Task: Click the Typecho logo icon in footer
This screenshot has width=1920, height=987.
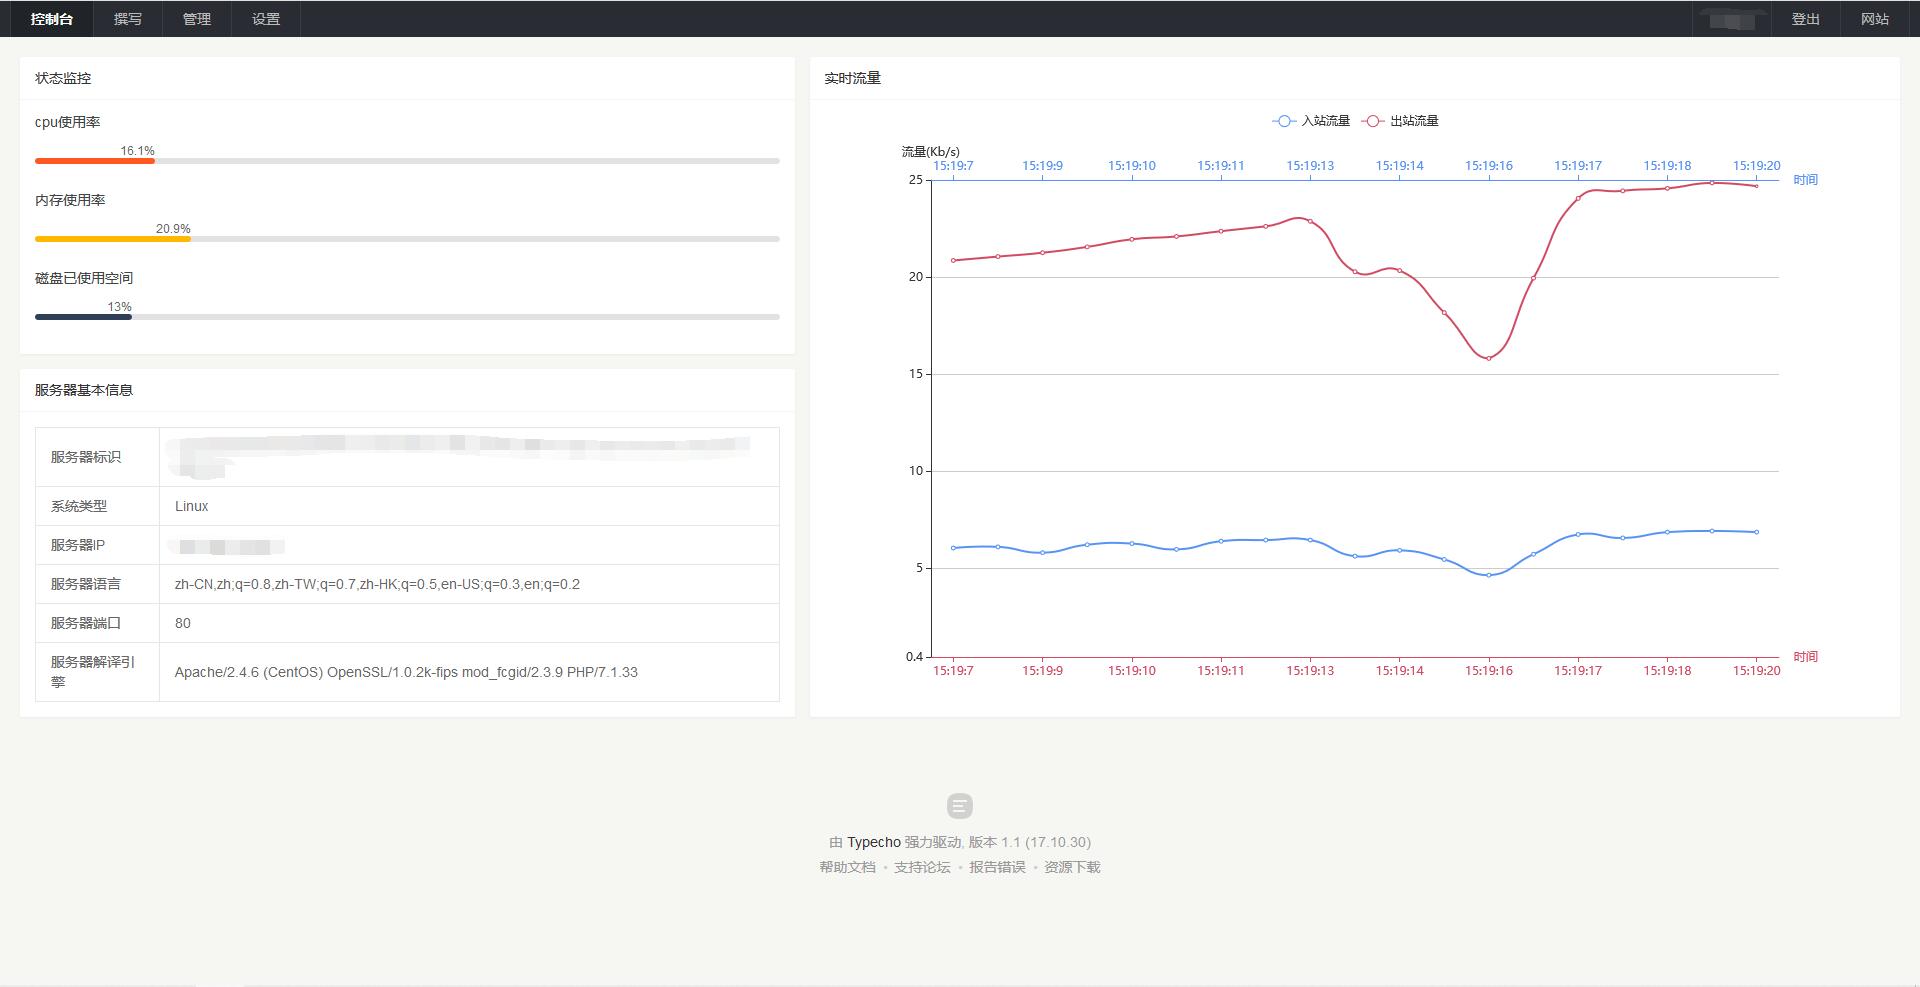Action: tap(959, 806)
